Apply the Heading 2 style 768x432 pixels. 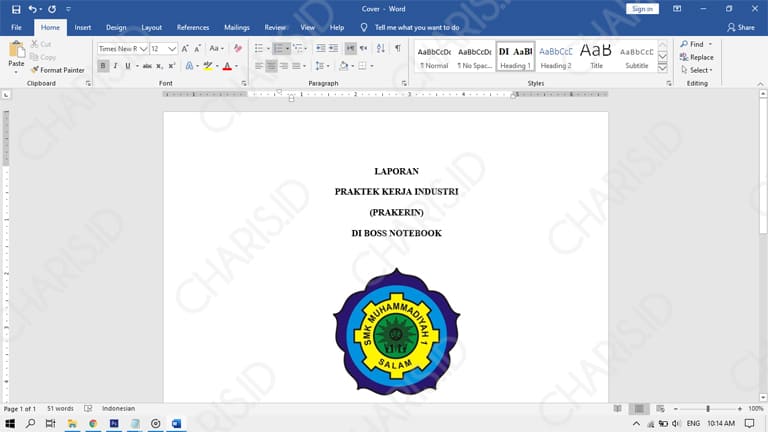556,57
